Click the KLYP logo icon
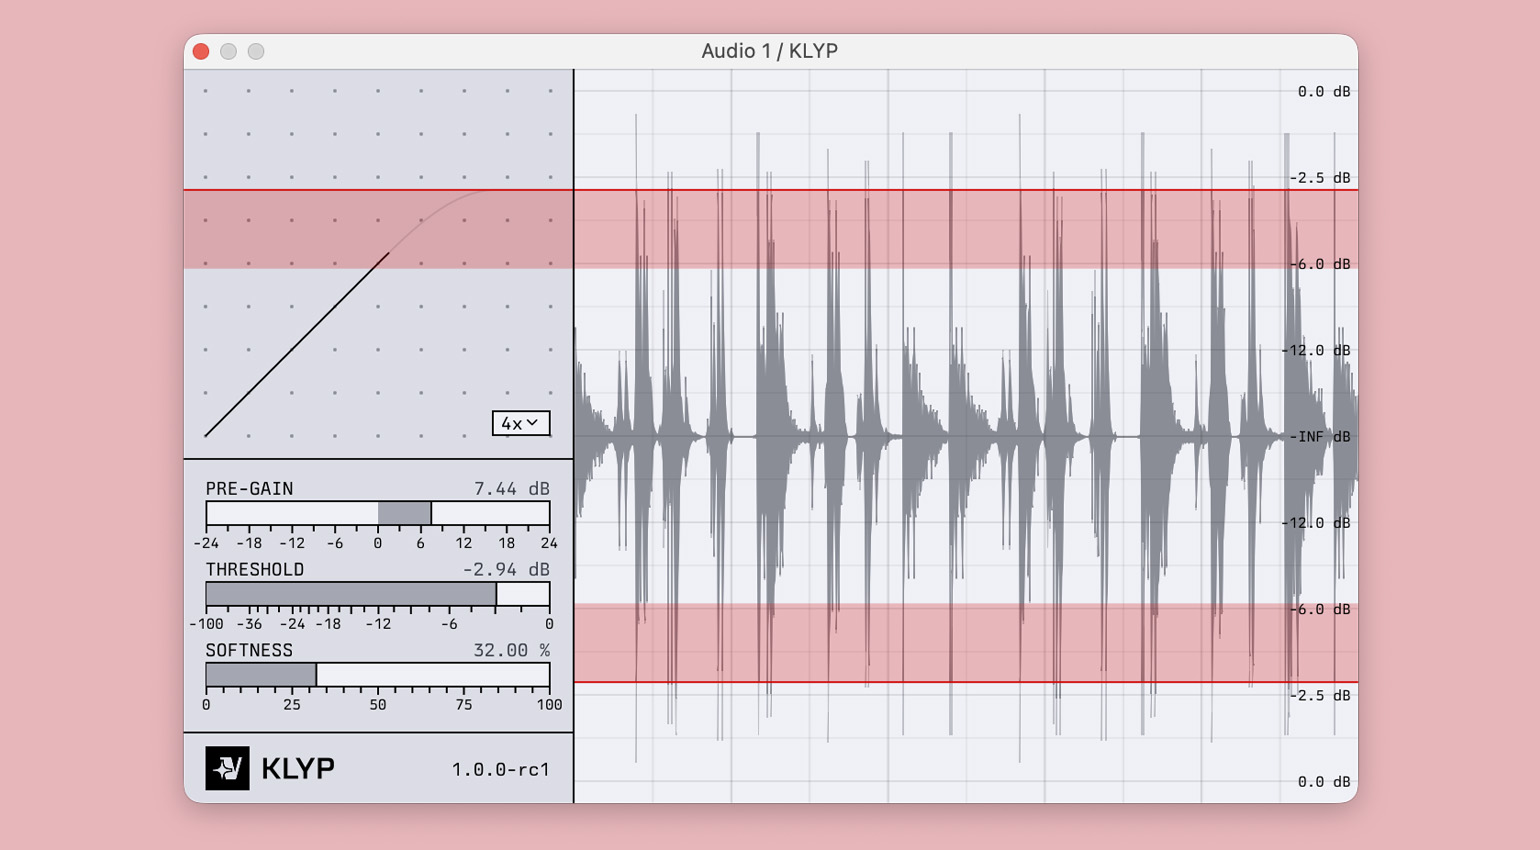 click(x=227, y=768)
